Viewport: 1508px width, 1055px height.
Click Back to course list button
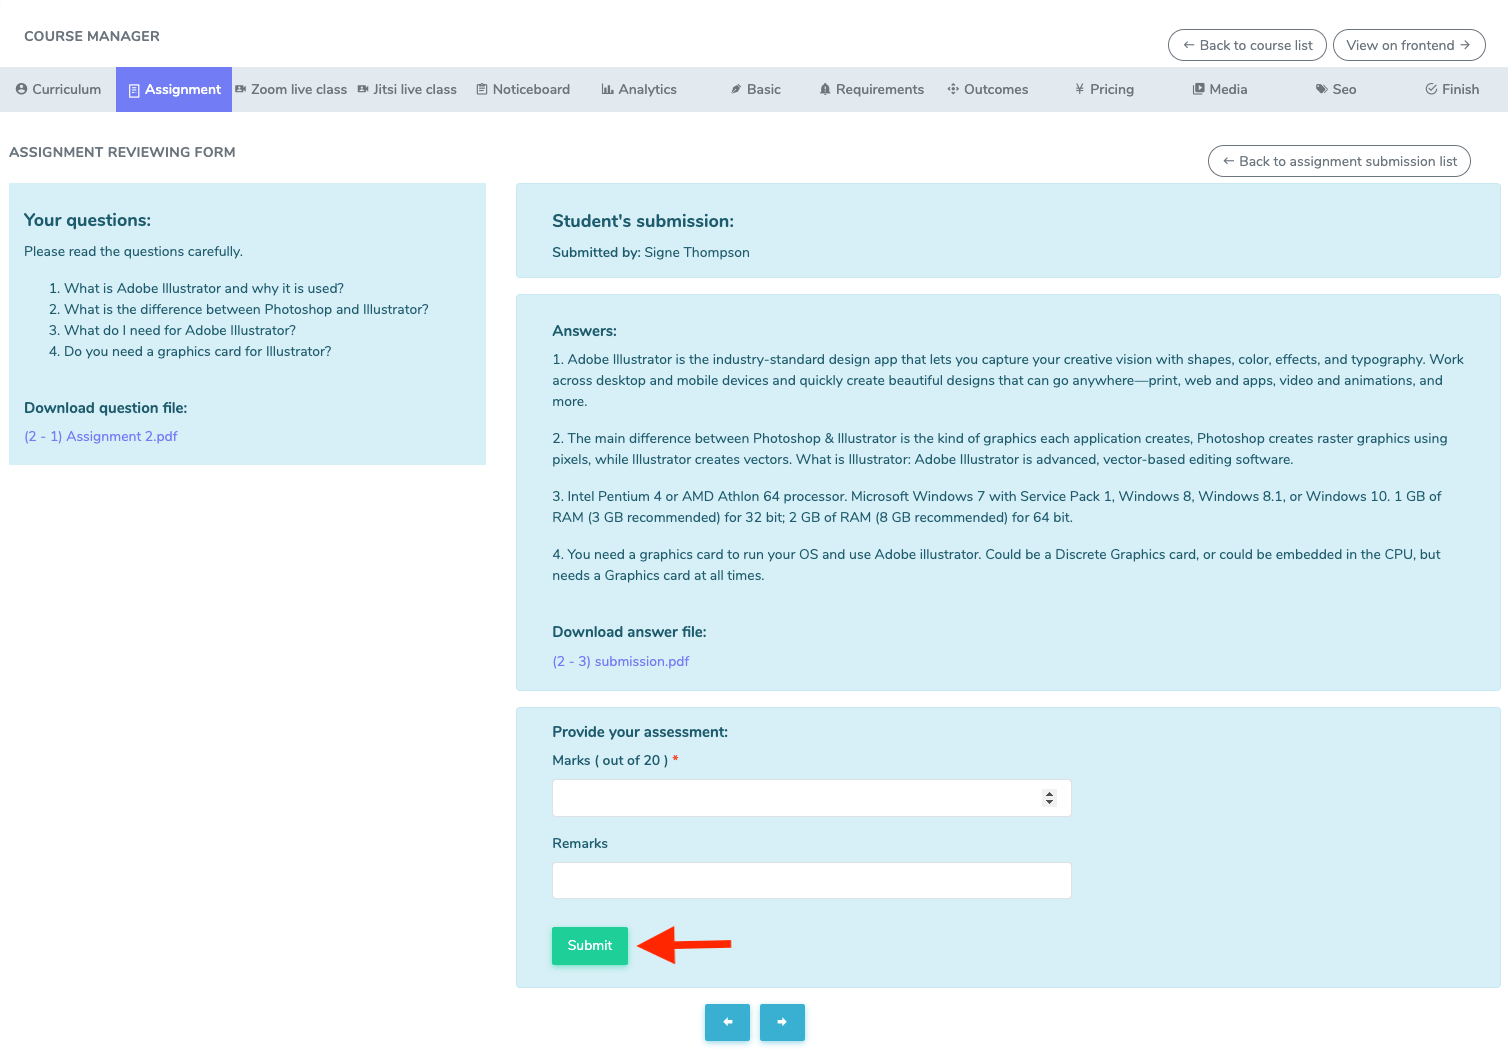point(1247,45)
